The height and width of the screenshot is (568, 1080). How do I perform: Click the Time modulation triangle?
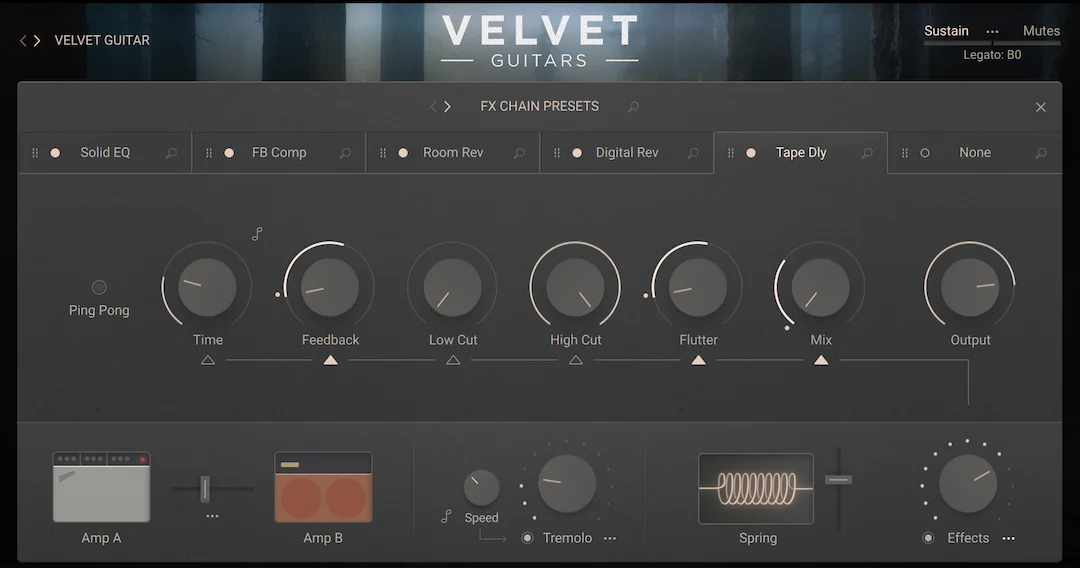tap(208, 360)
